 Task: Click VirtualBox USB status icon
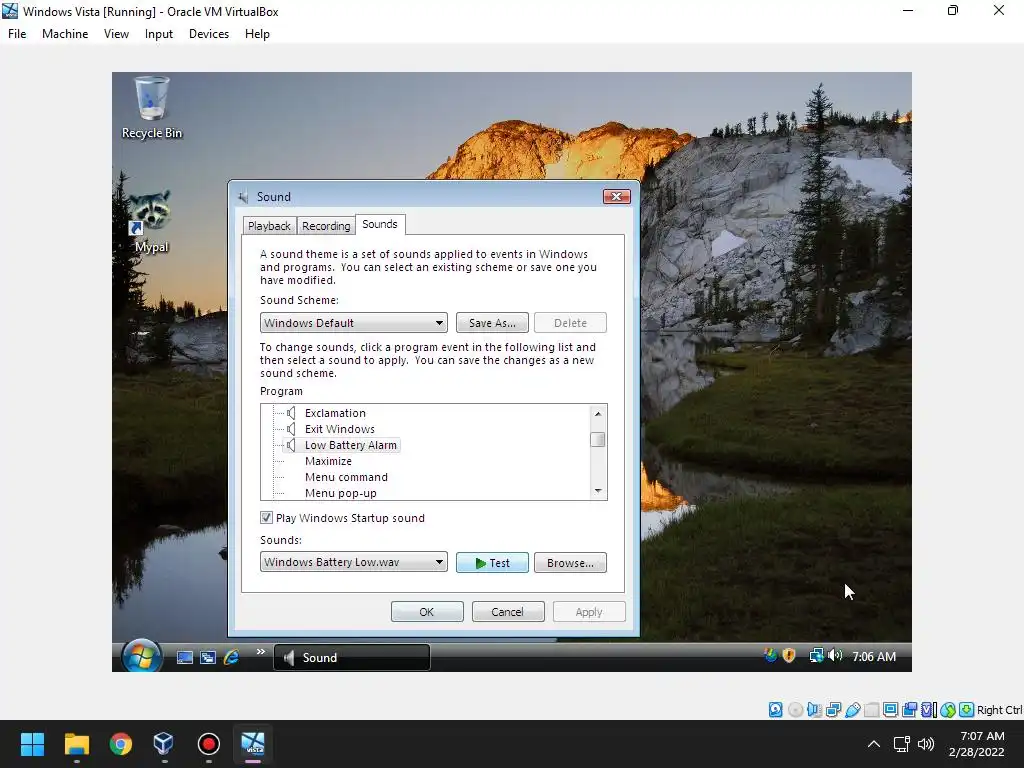pyautogui.click(x=852, y=710)
